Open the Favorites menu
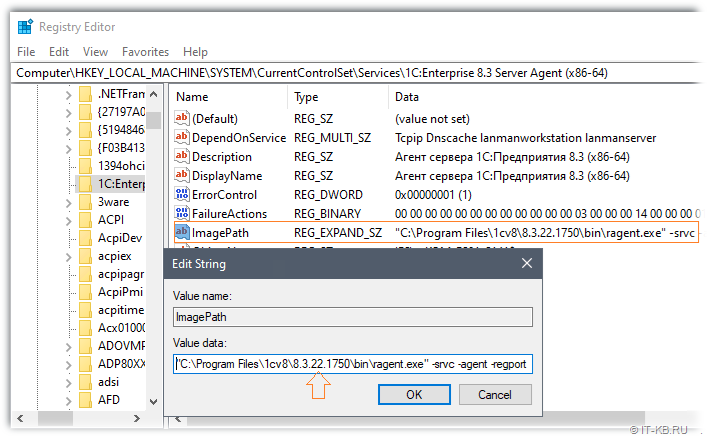This screenshot has width=707, height=436. click(x=145, y=52)
